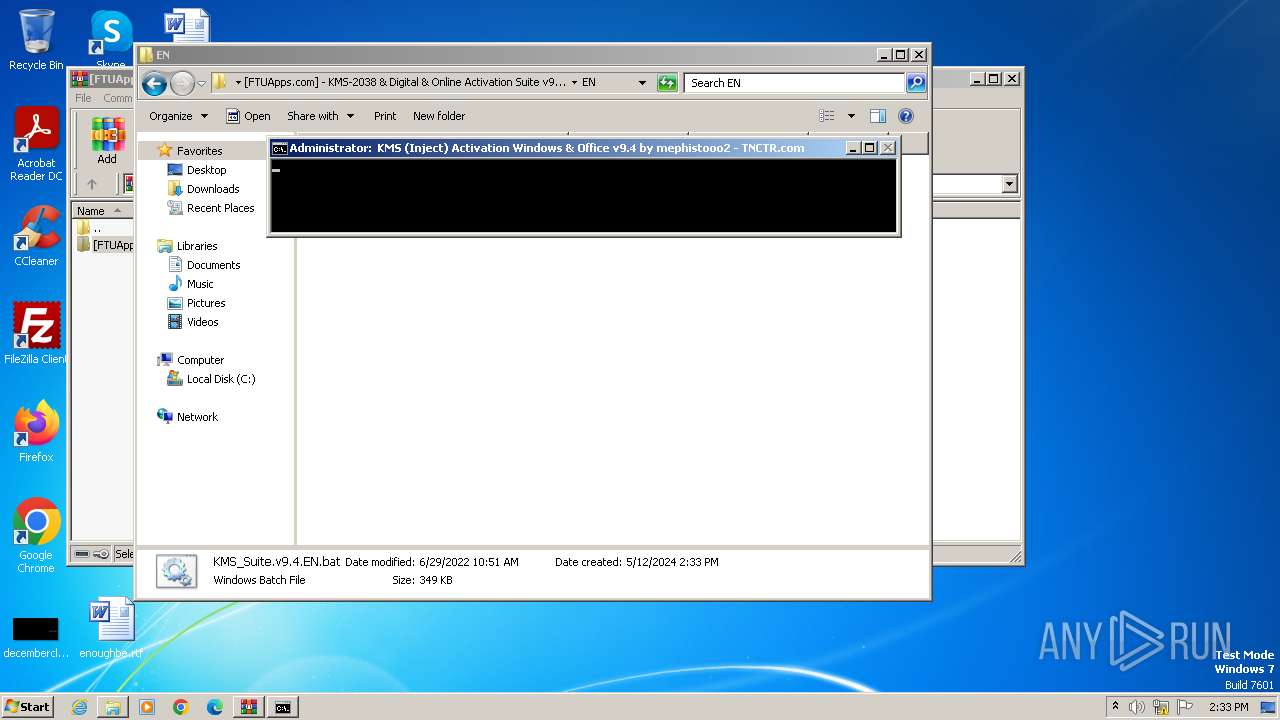Click the batch file icon in details pane
1280x720 pixels.
click(177, 571)
